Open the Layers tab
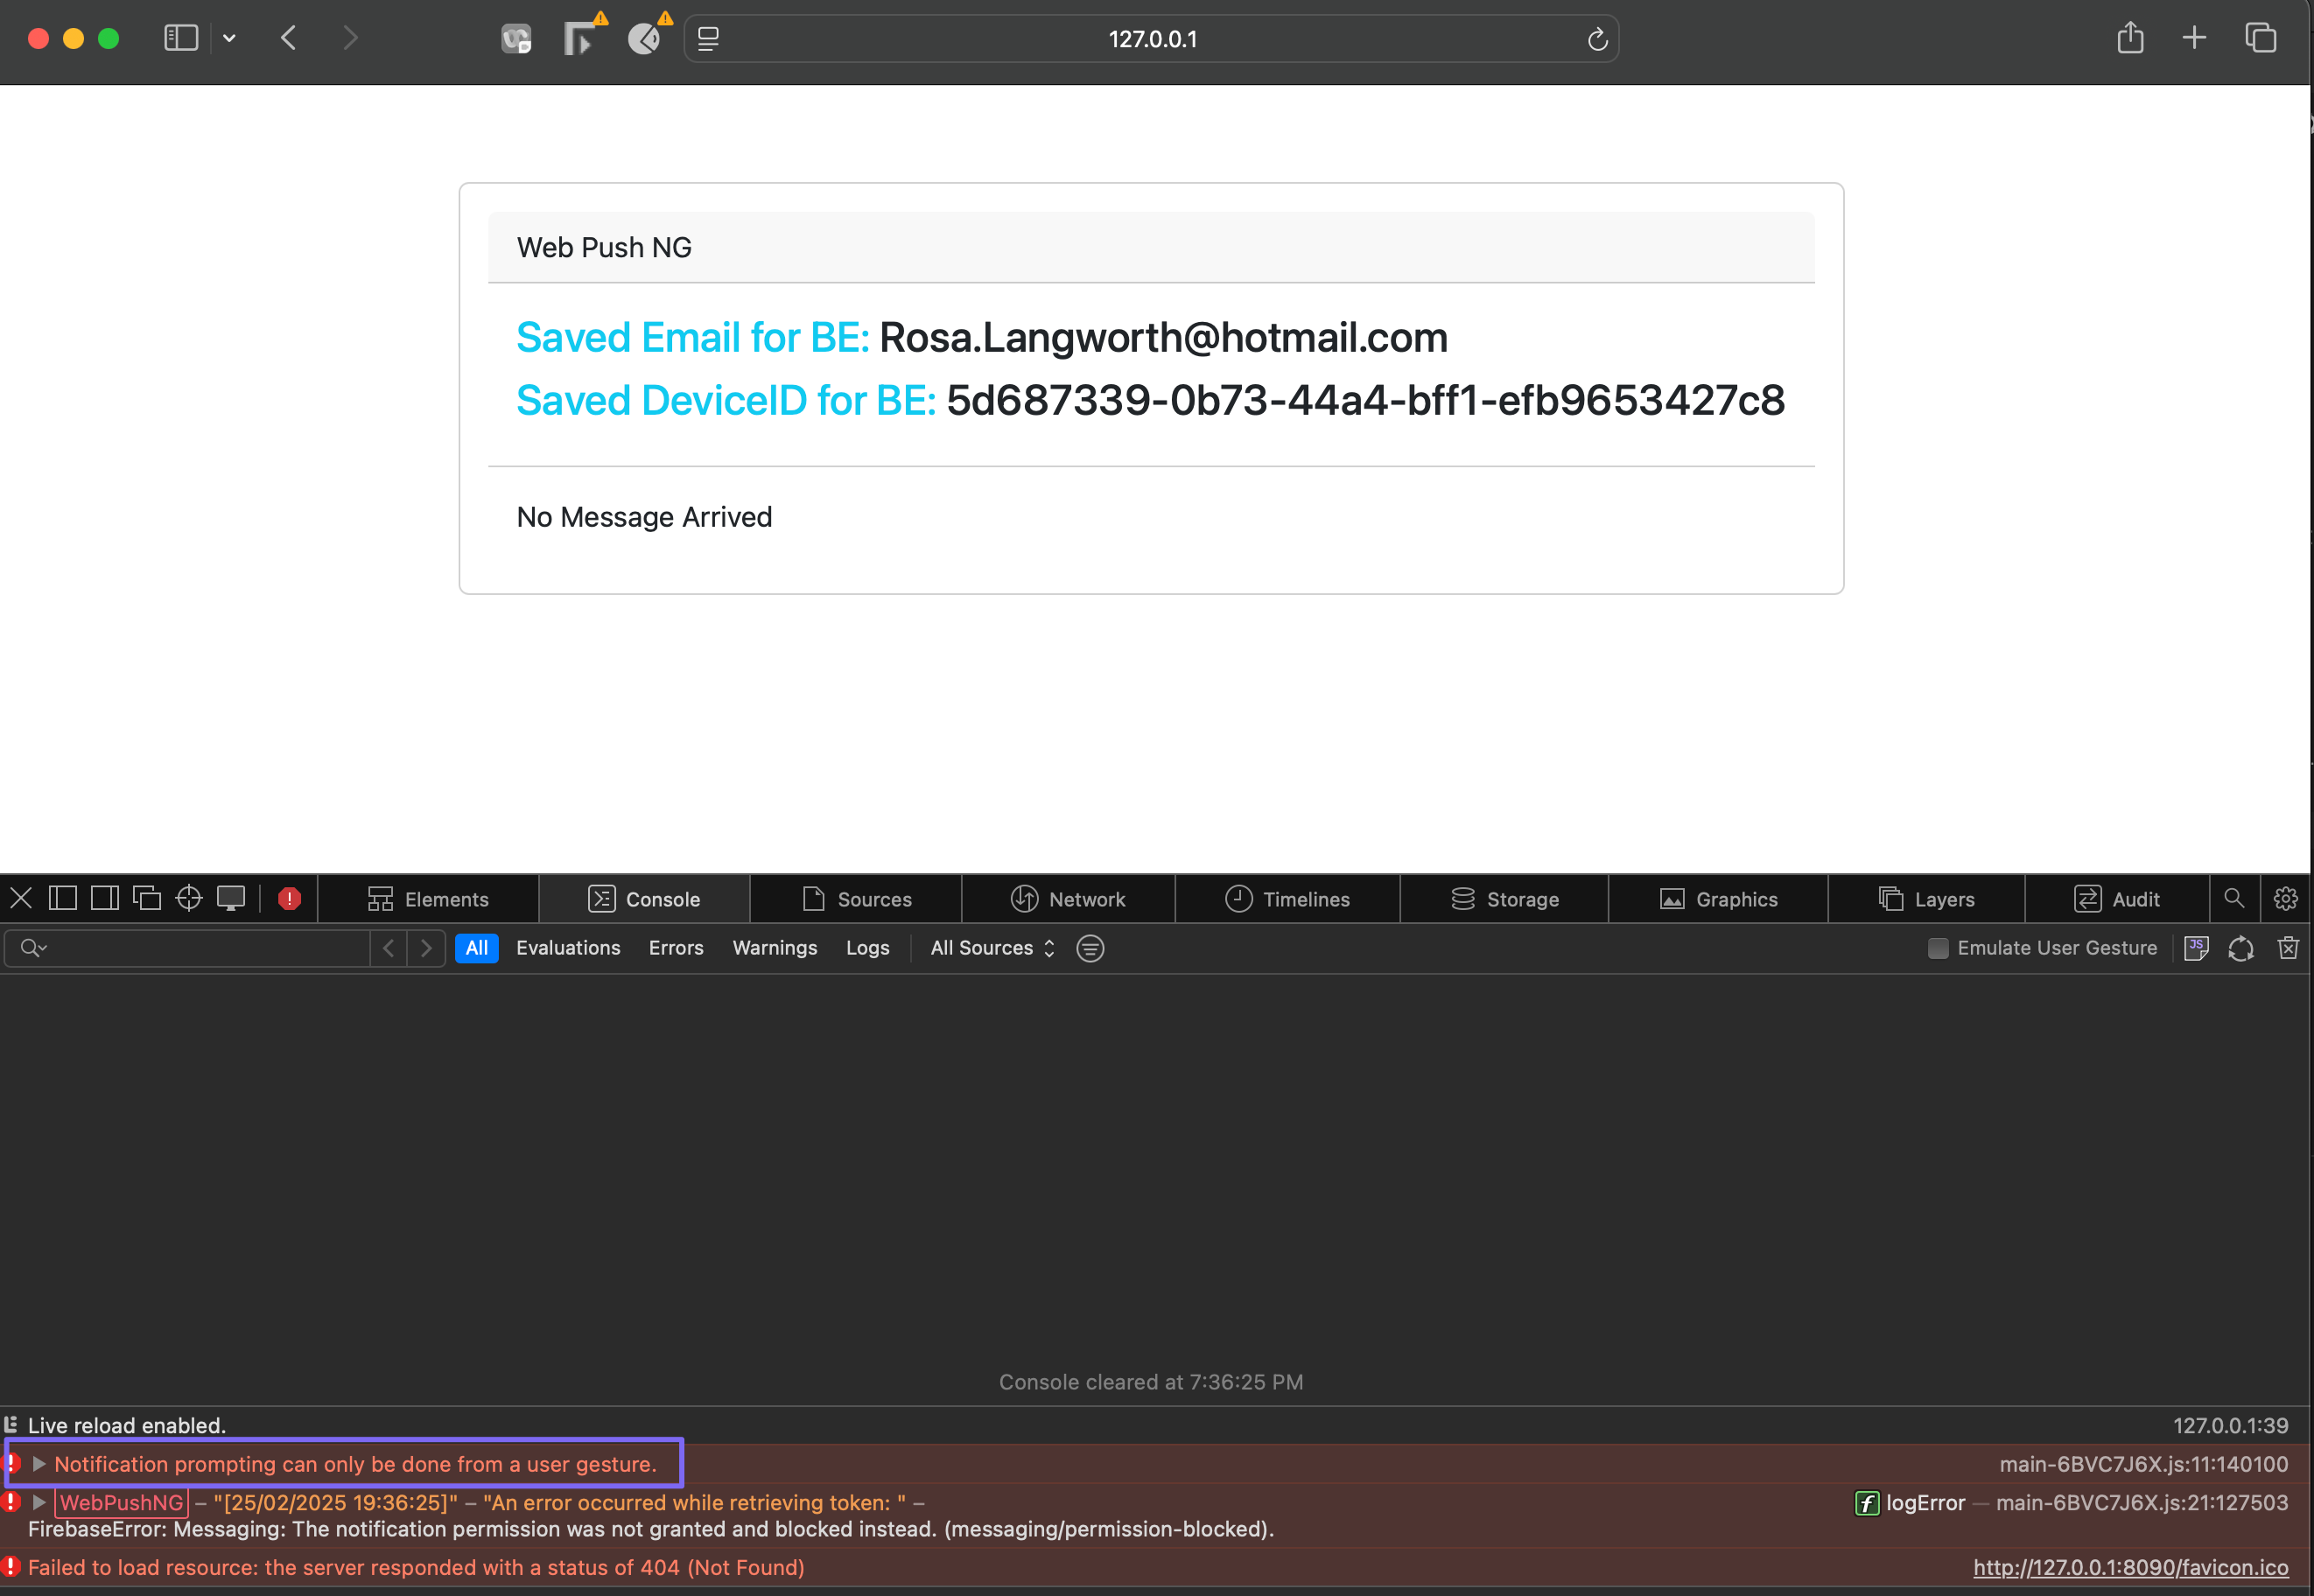 pyautogui.click(x=1927, y=899)
